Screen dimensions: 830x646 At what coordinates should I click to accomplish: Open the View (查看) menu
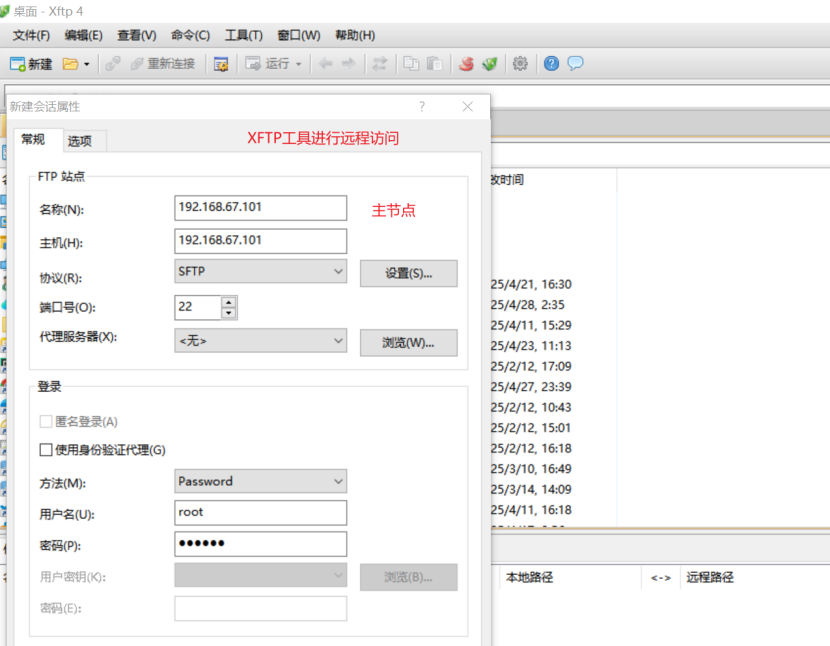point(137,35)
